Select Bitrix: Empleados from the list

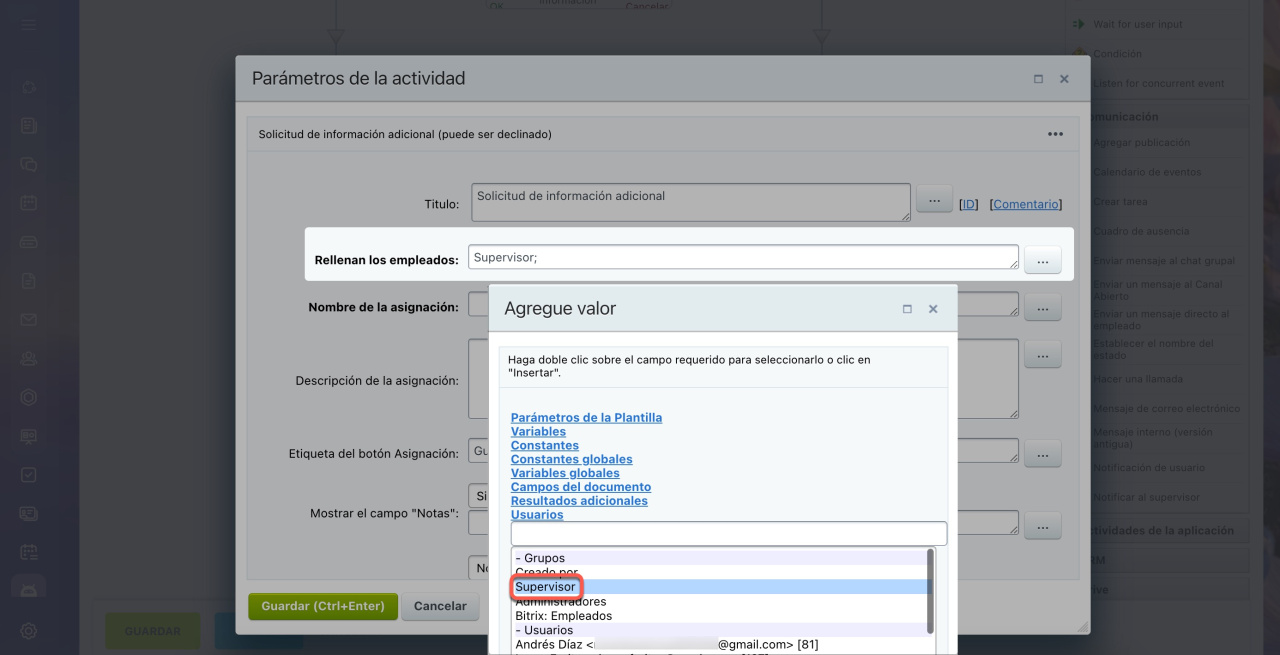563,616
